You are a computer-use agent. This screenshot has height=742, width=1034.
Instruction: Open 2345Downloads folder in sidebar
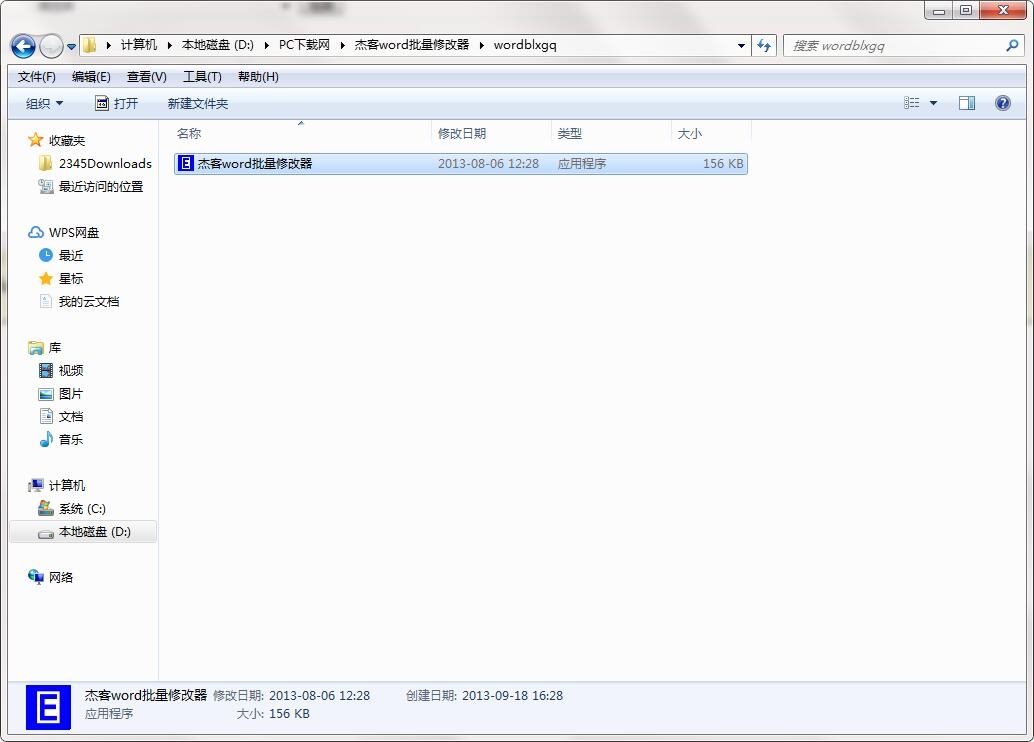click(x=105, y=164)
